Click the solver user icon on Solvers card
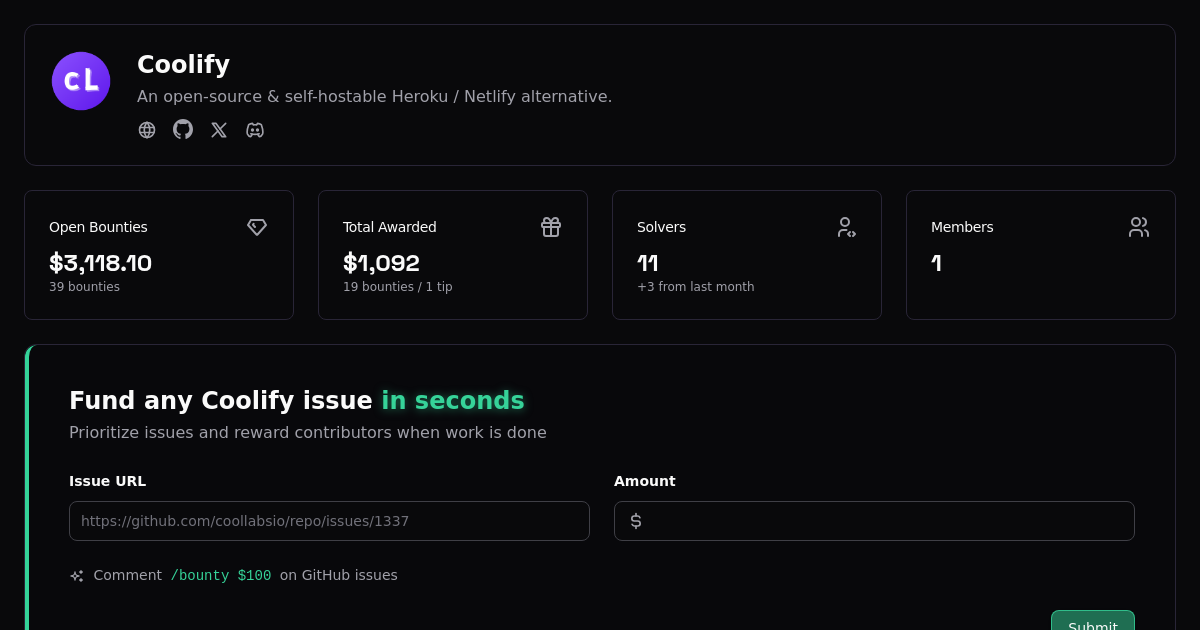Viewport: 1200px width, 630px height. coord(847,227)
